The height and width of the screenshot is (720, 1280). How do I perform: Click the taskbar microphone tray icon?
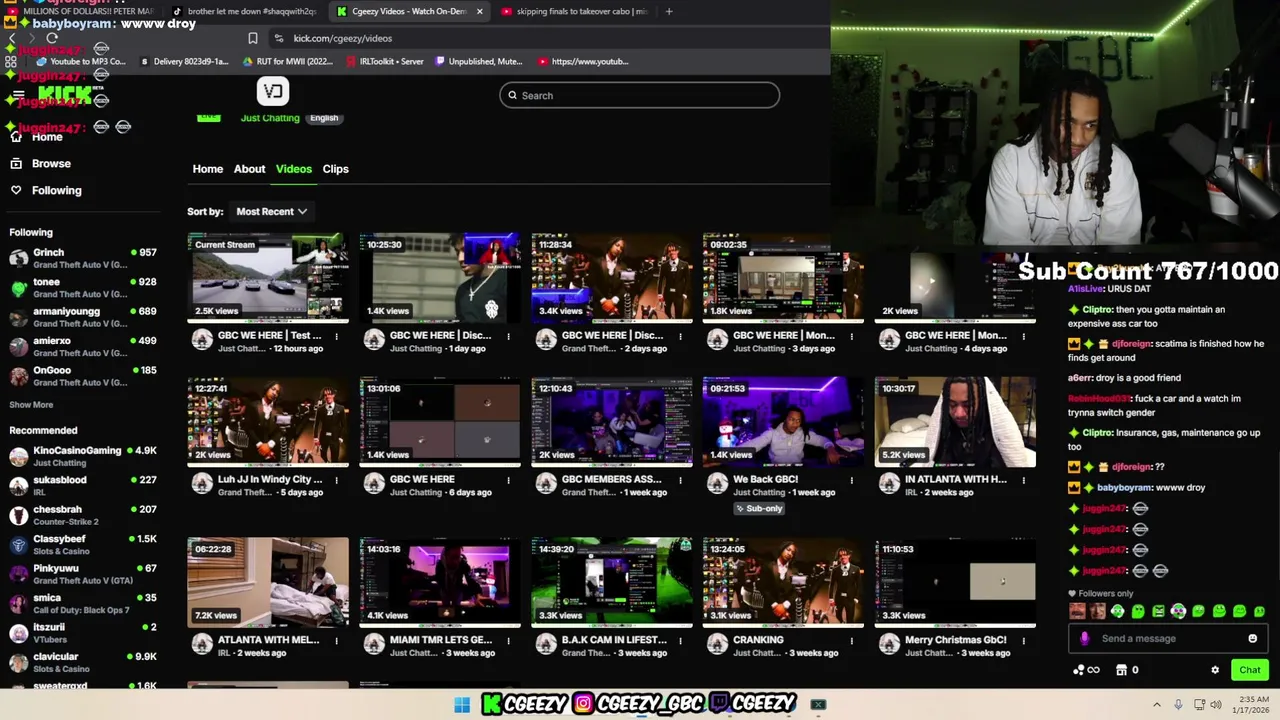tap(1178, 705)
